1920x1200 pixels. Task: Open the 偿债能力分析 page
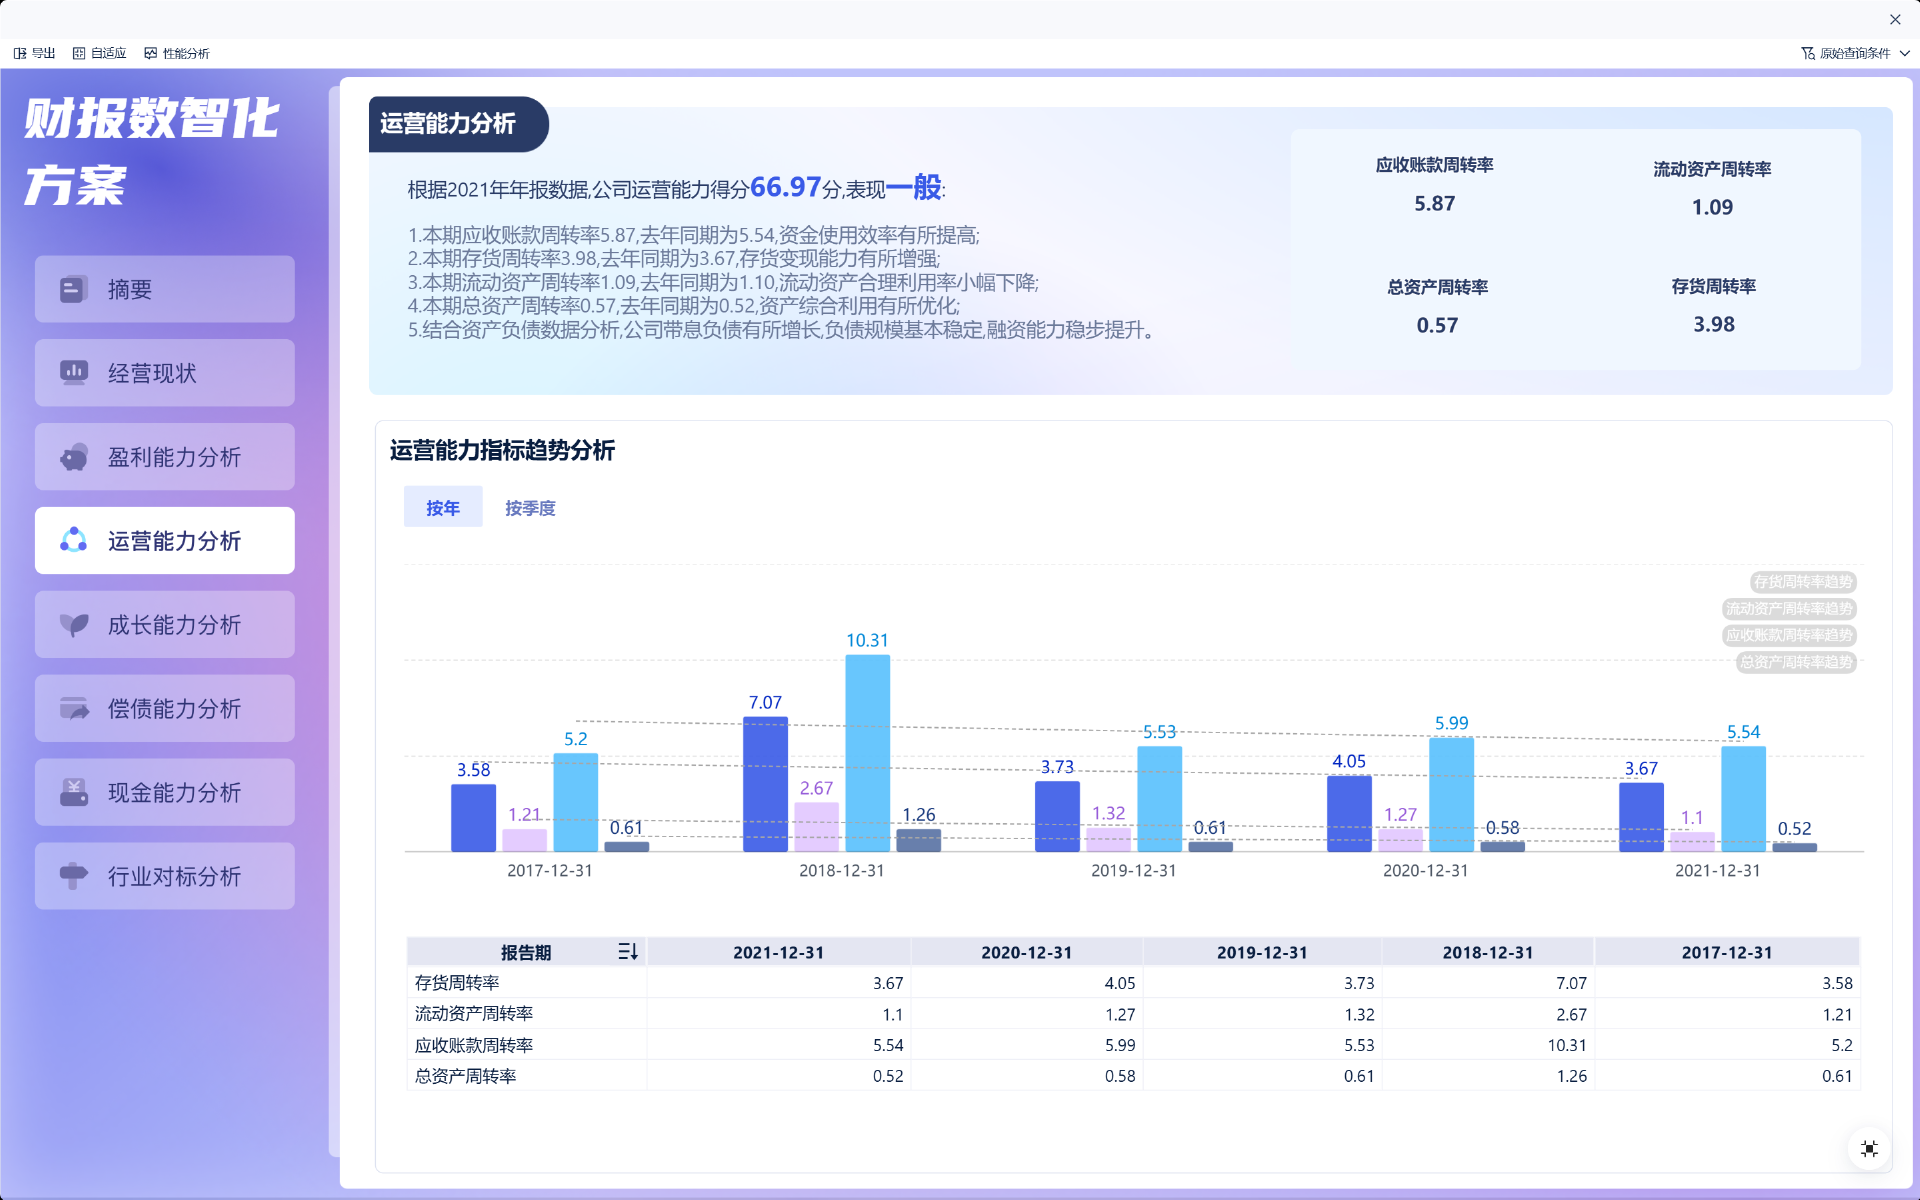click(165, 709)
